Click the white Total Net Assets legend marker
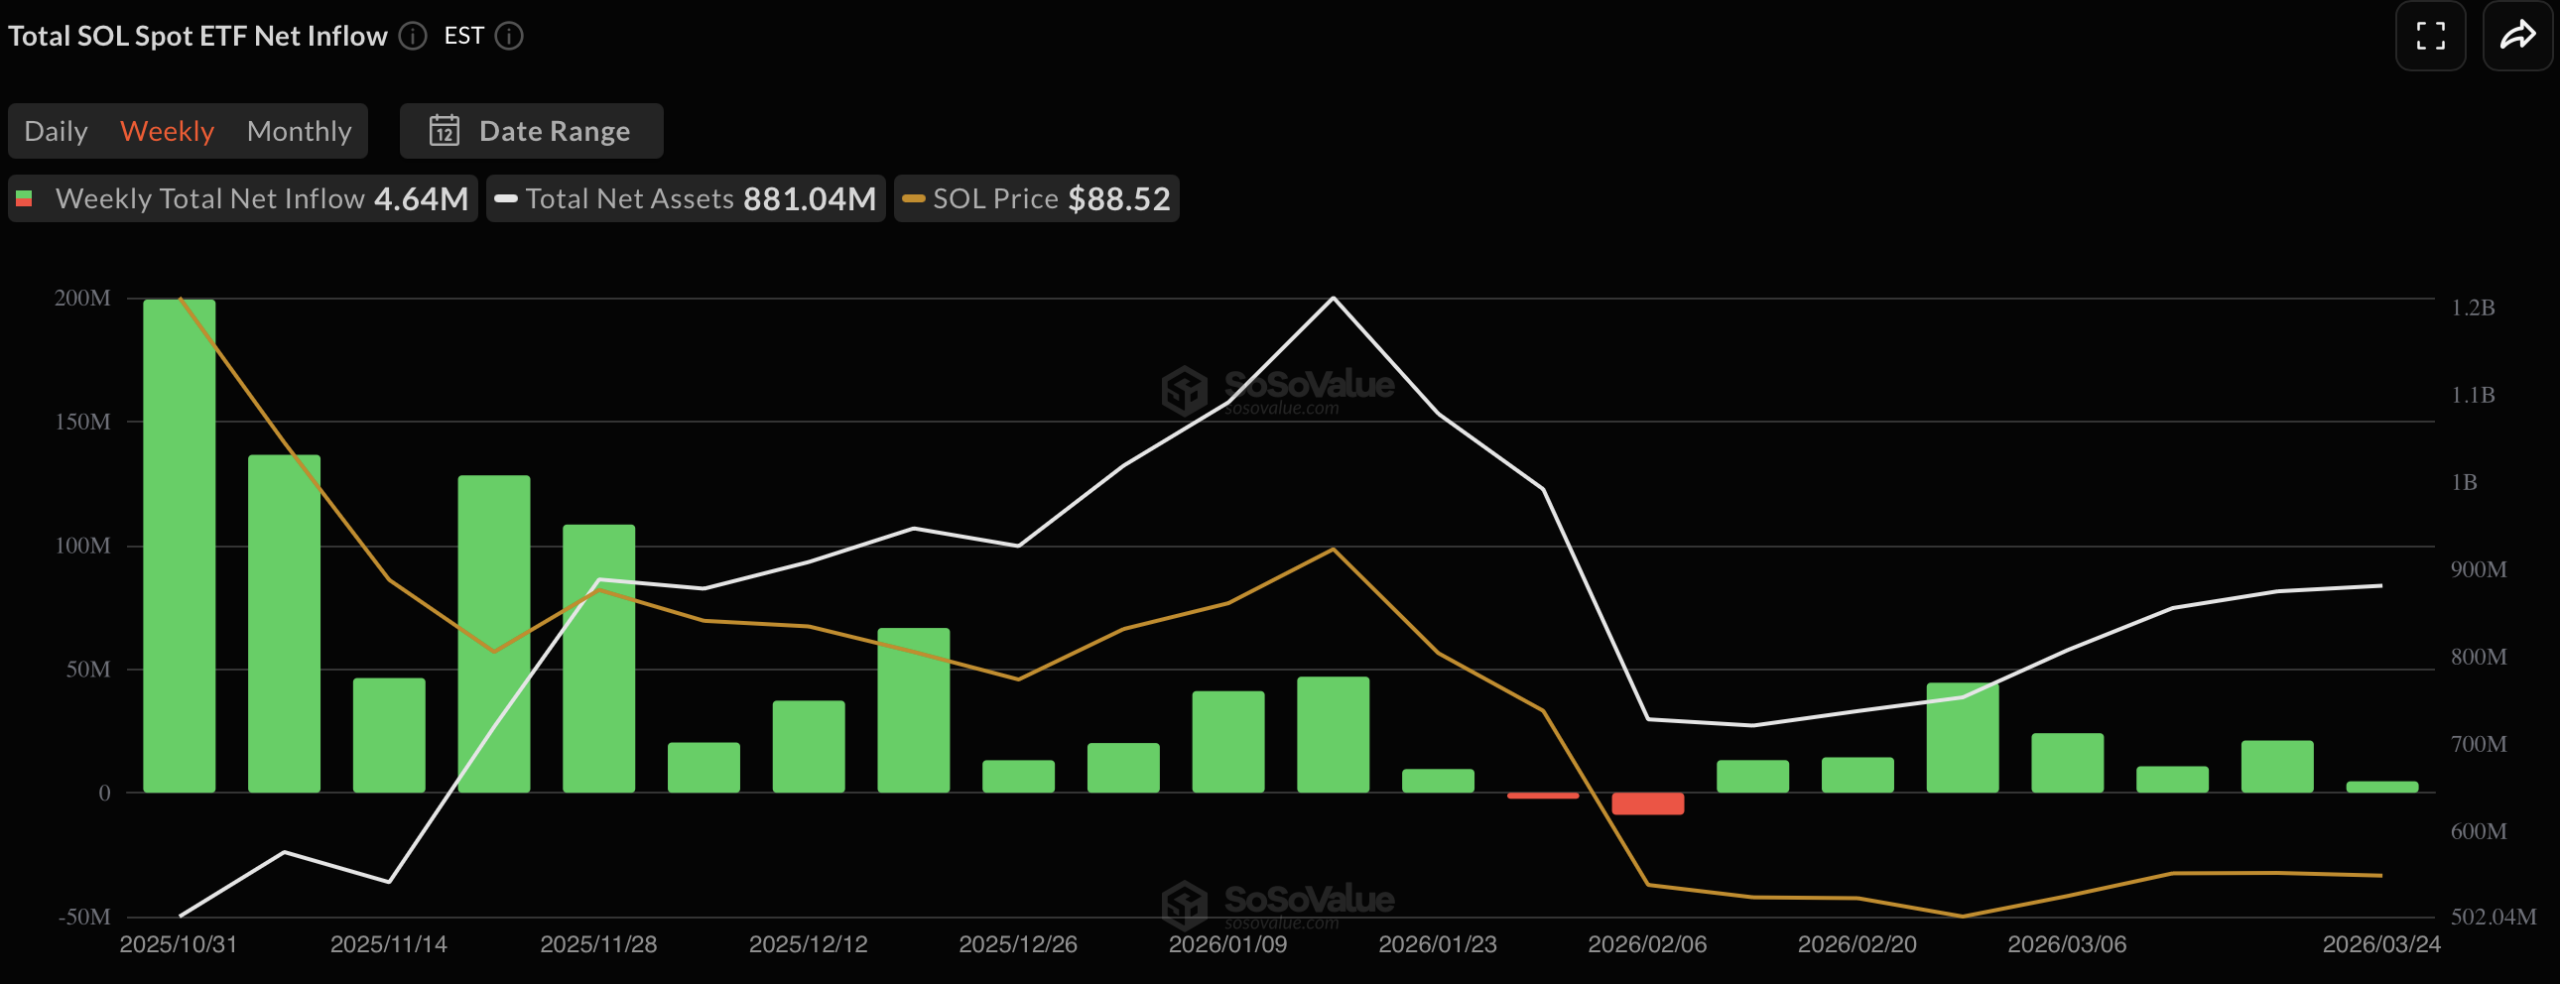2560x984 pixels. click(506, 199)
